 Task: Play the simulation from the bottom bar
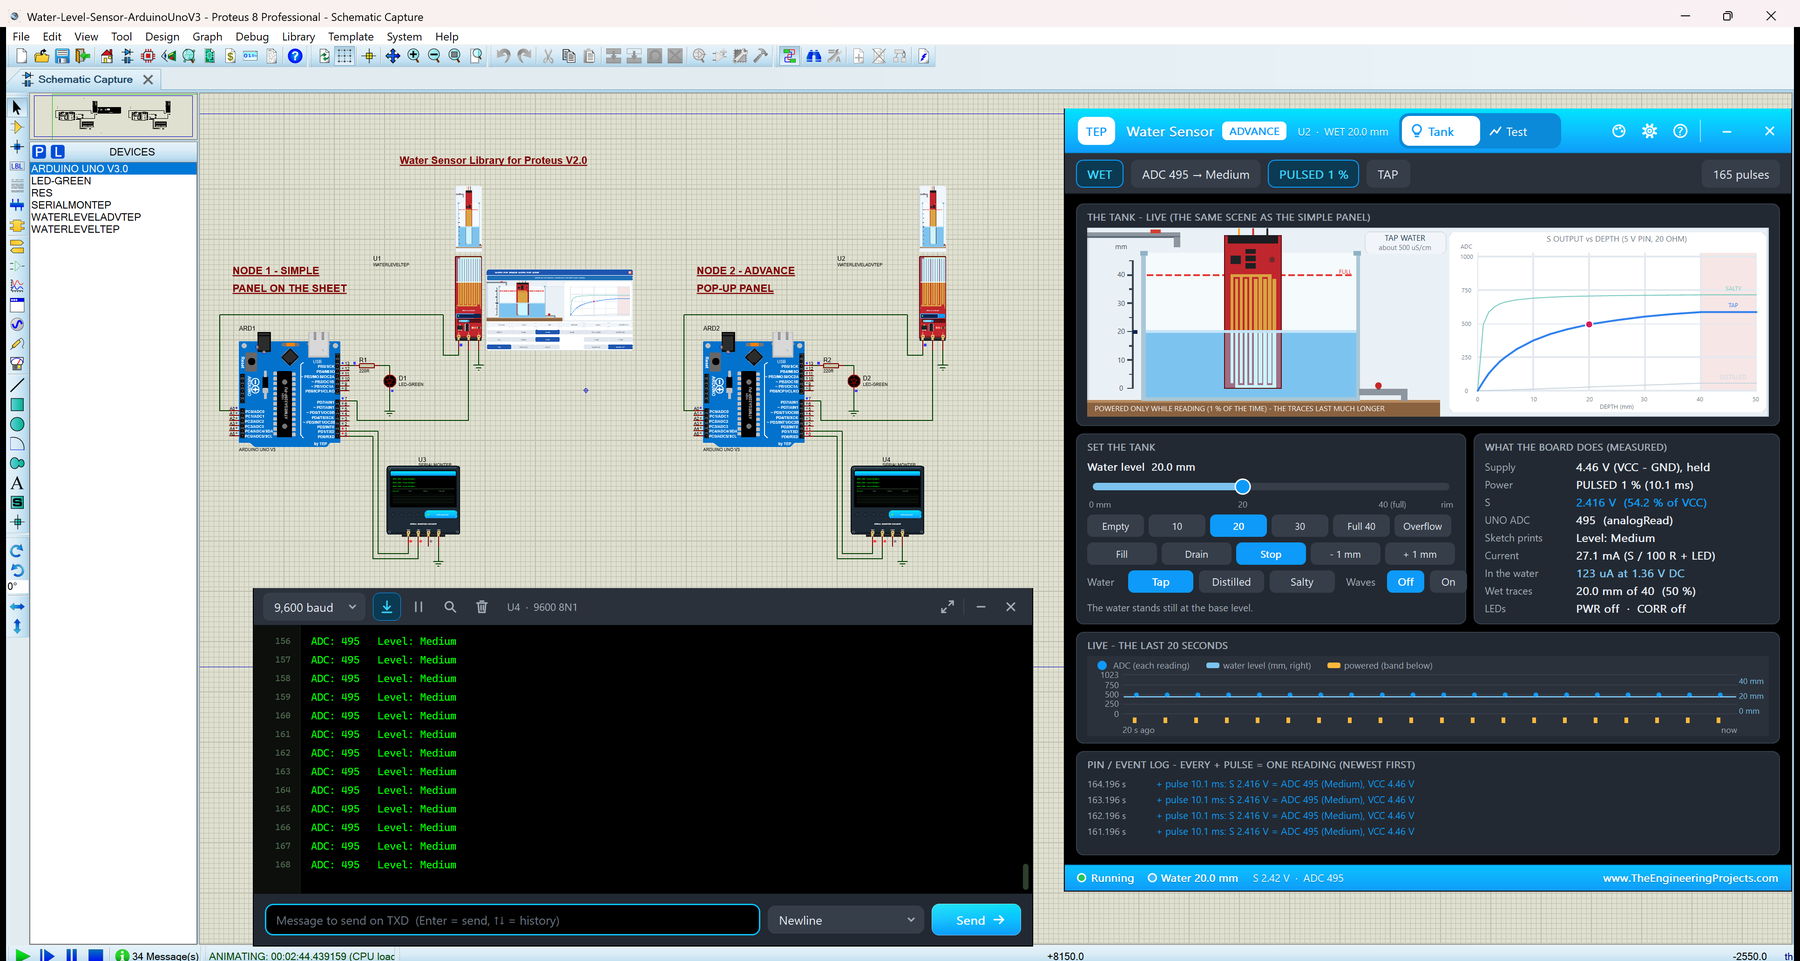click(x=22, y=955)
